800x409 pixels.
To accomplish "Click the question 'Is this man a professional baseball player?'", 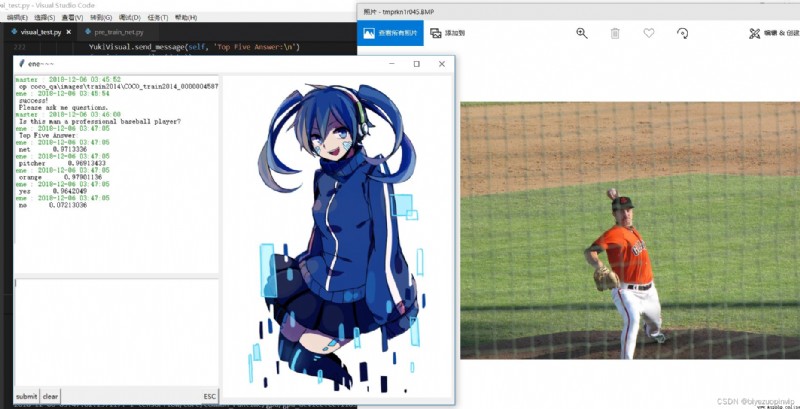I will [99, 122].
